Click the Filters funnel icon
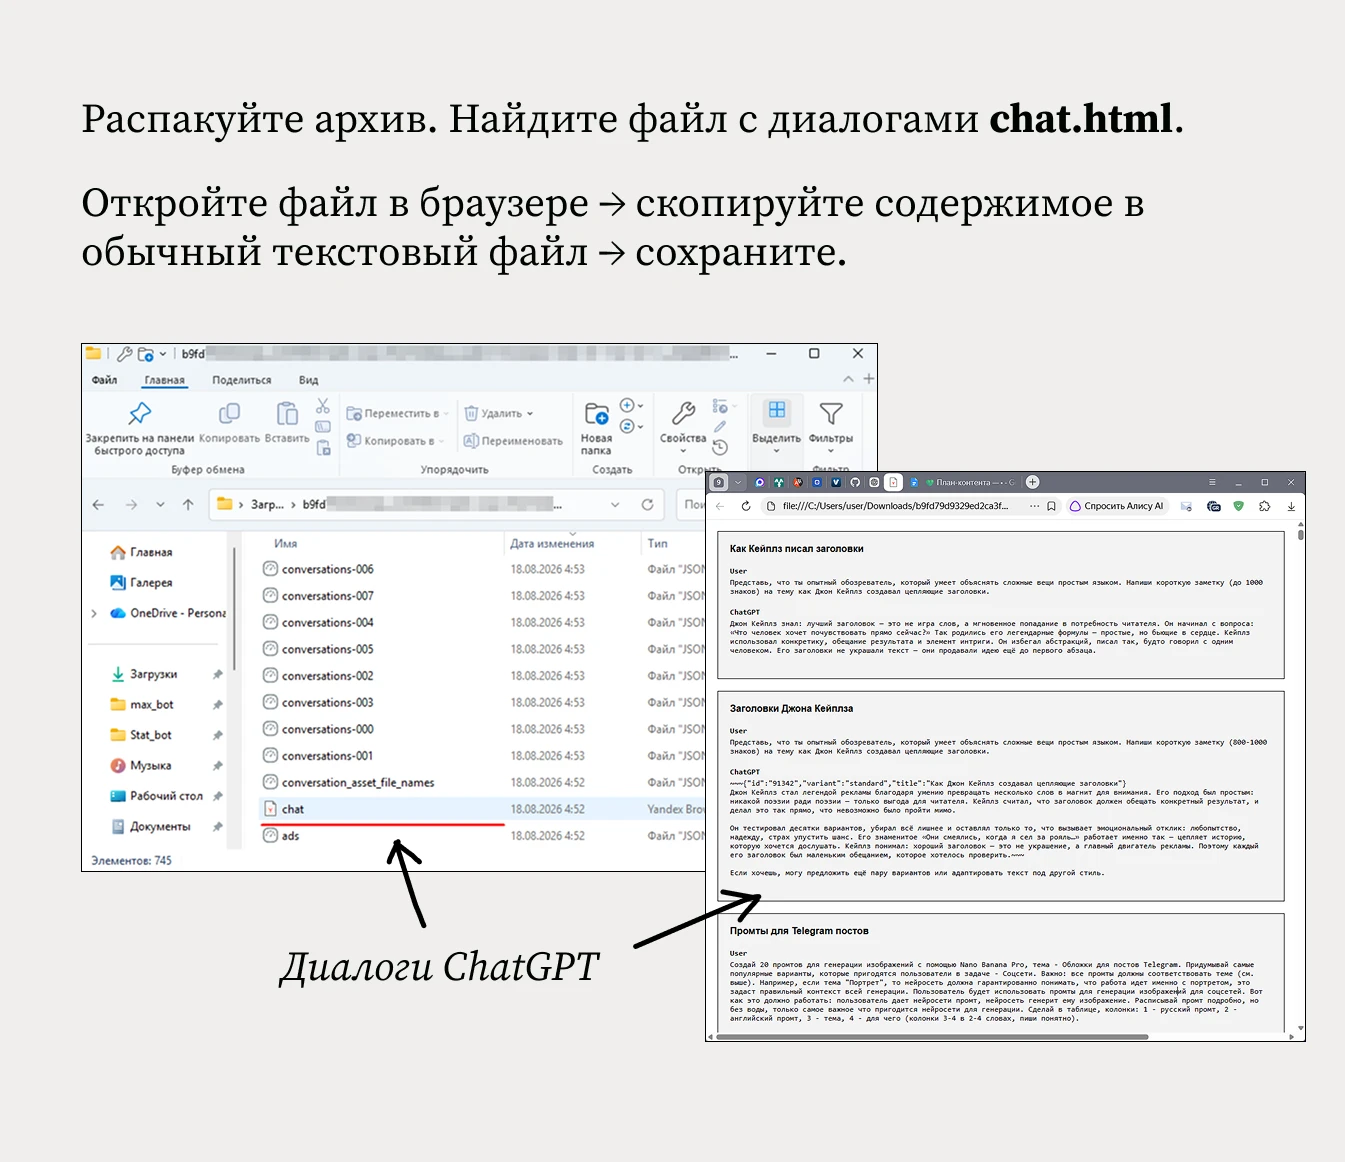 coord(830,412)
